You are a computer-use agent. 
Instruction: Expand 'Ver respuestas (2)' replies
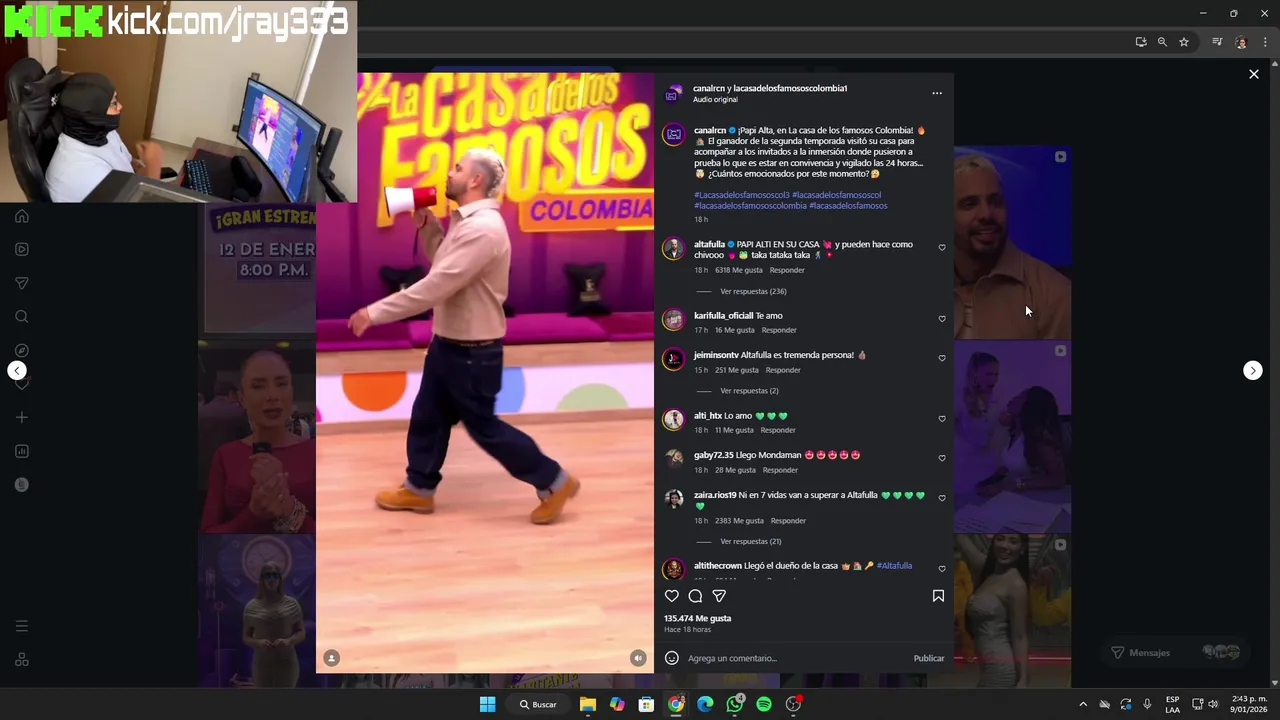[749, 391]
